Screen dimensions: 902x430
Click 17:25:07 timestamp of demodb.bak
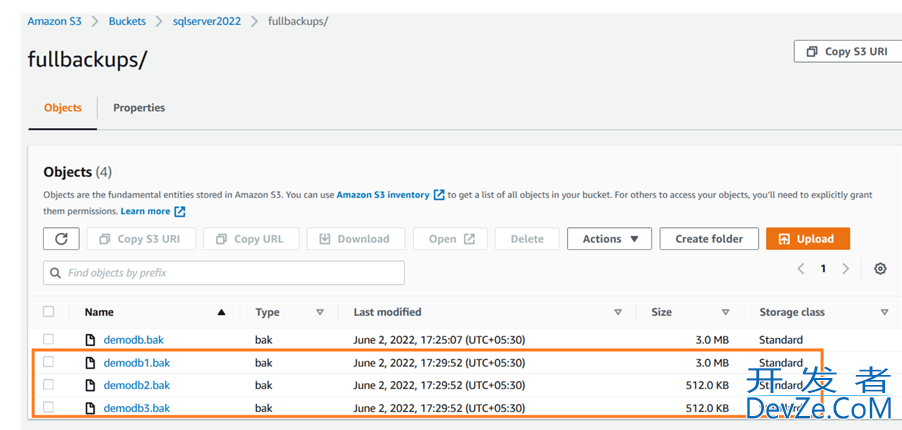click(440, 340)
